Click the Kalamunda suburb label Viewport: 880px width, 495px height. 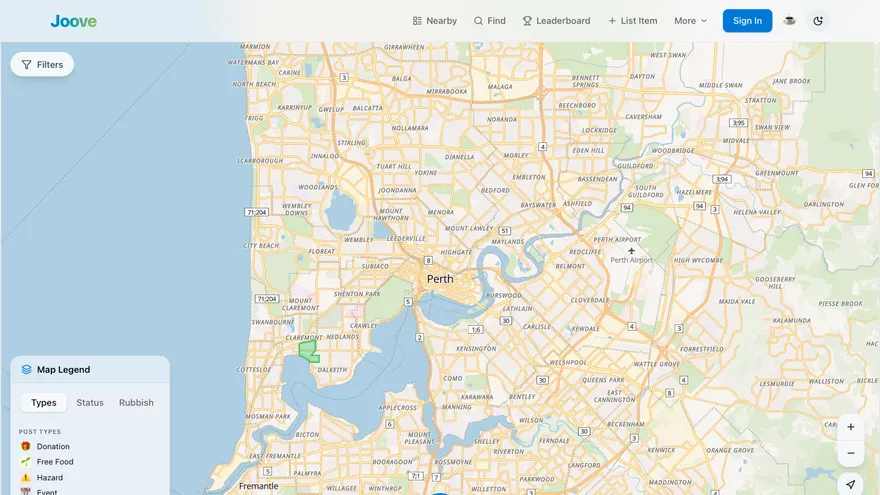(x=791, y=320)
